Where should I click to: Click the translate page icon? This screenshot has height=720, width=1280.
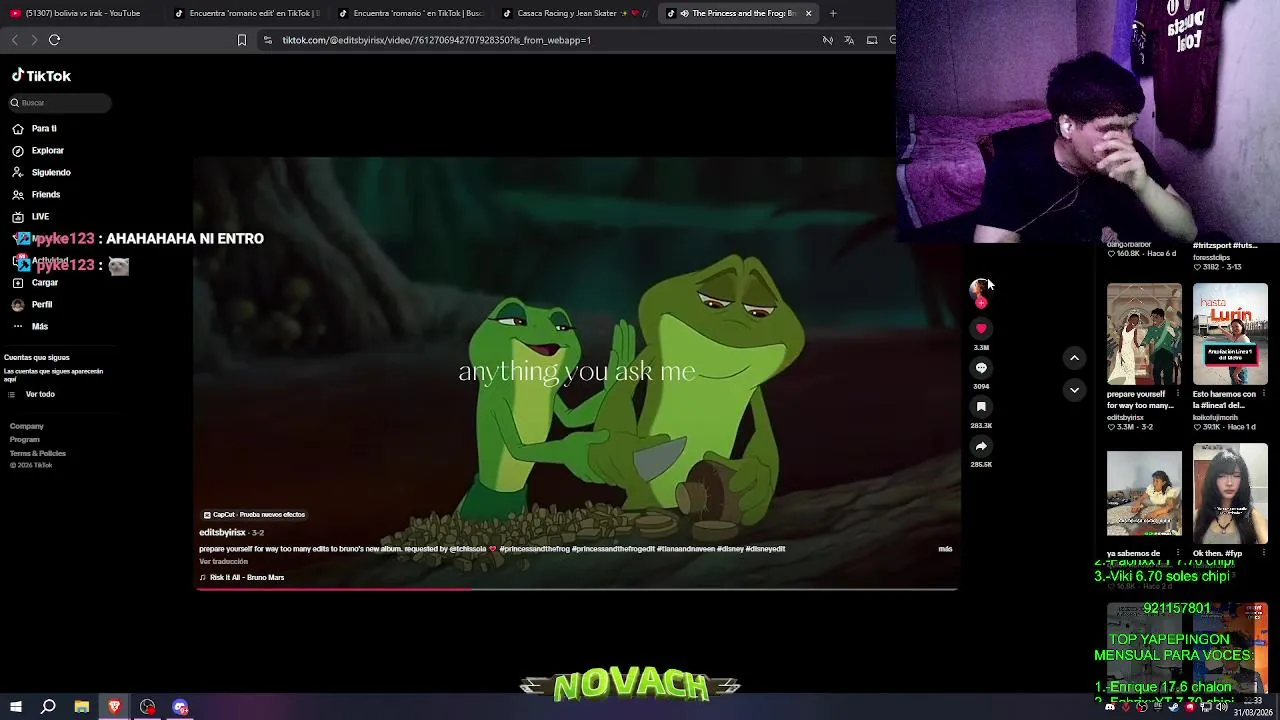849,40
